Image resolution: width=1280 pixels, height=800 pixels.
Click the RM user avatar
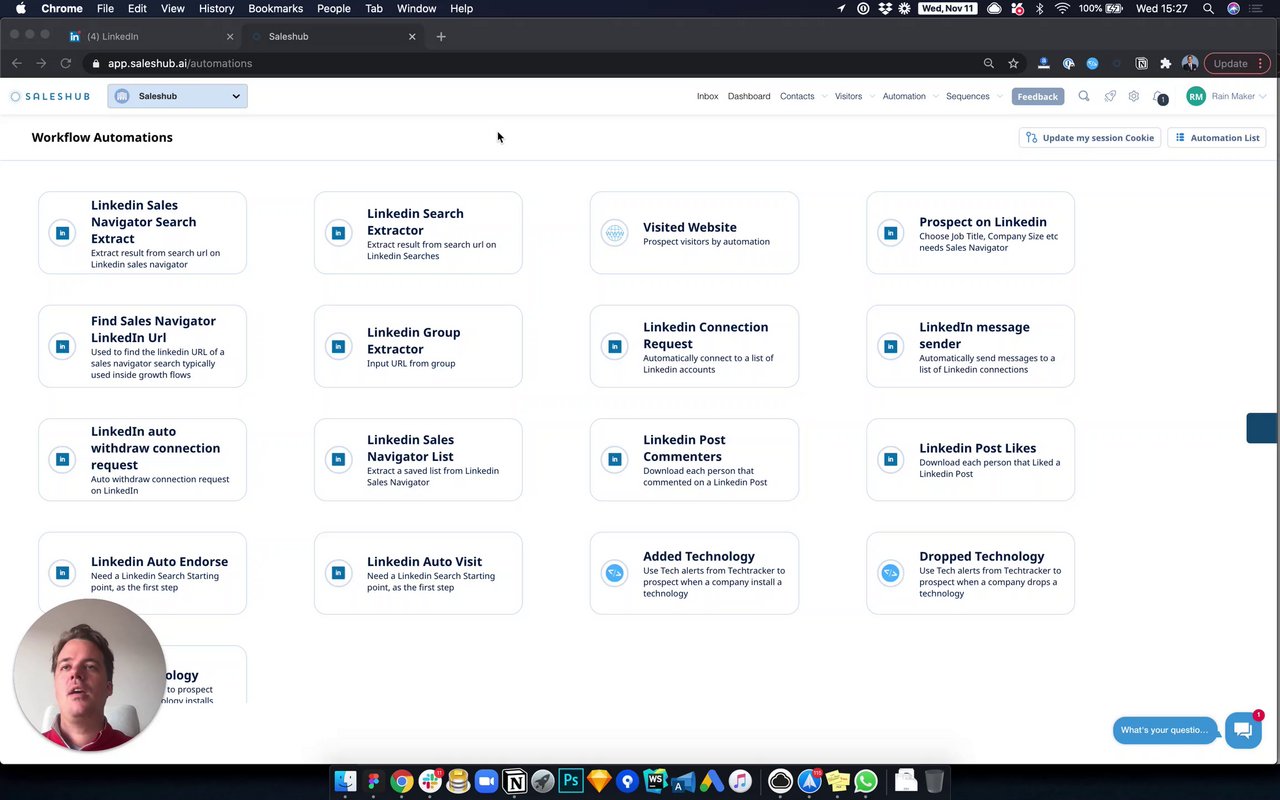coord(1196,96)
